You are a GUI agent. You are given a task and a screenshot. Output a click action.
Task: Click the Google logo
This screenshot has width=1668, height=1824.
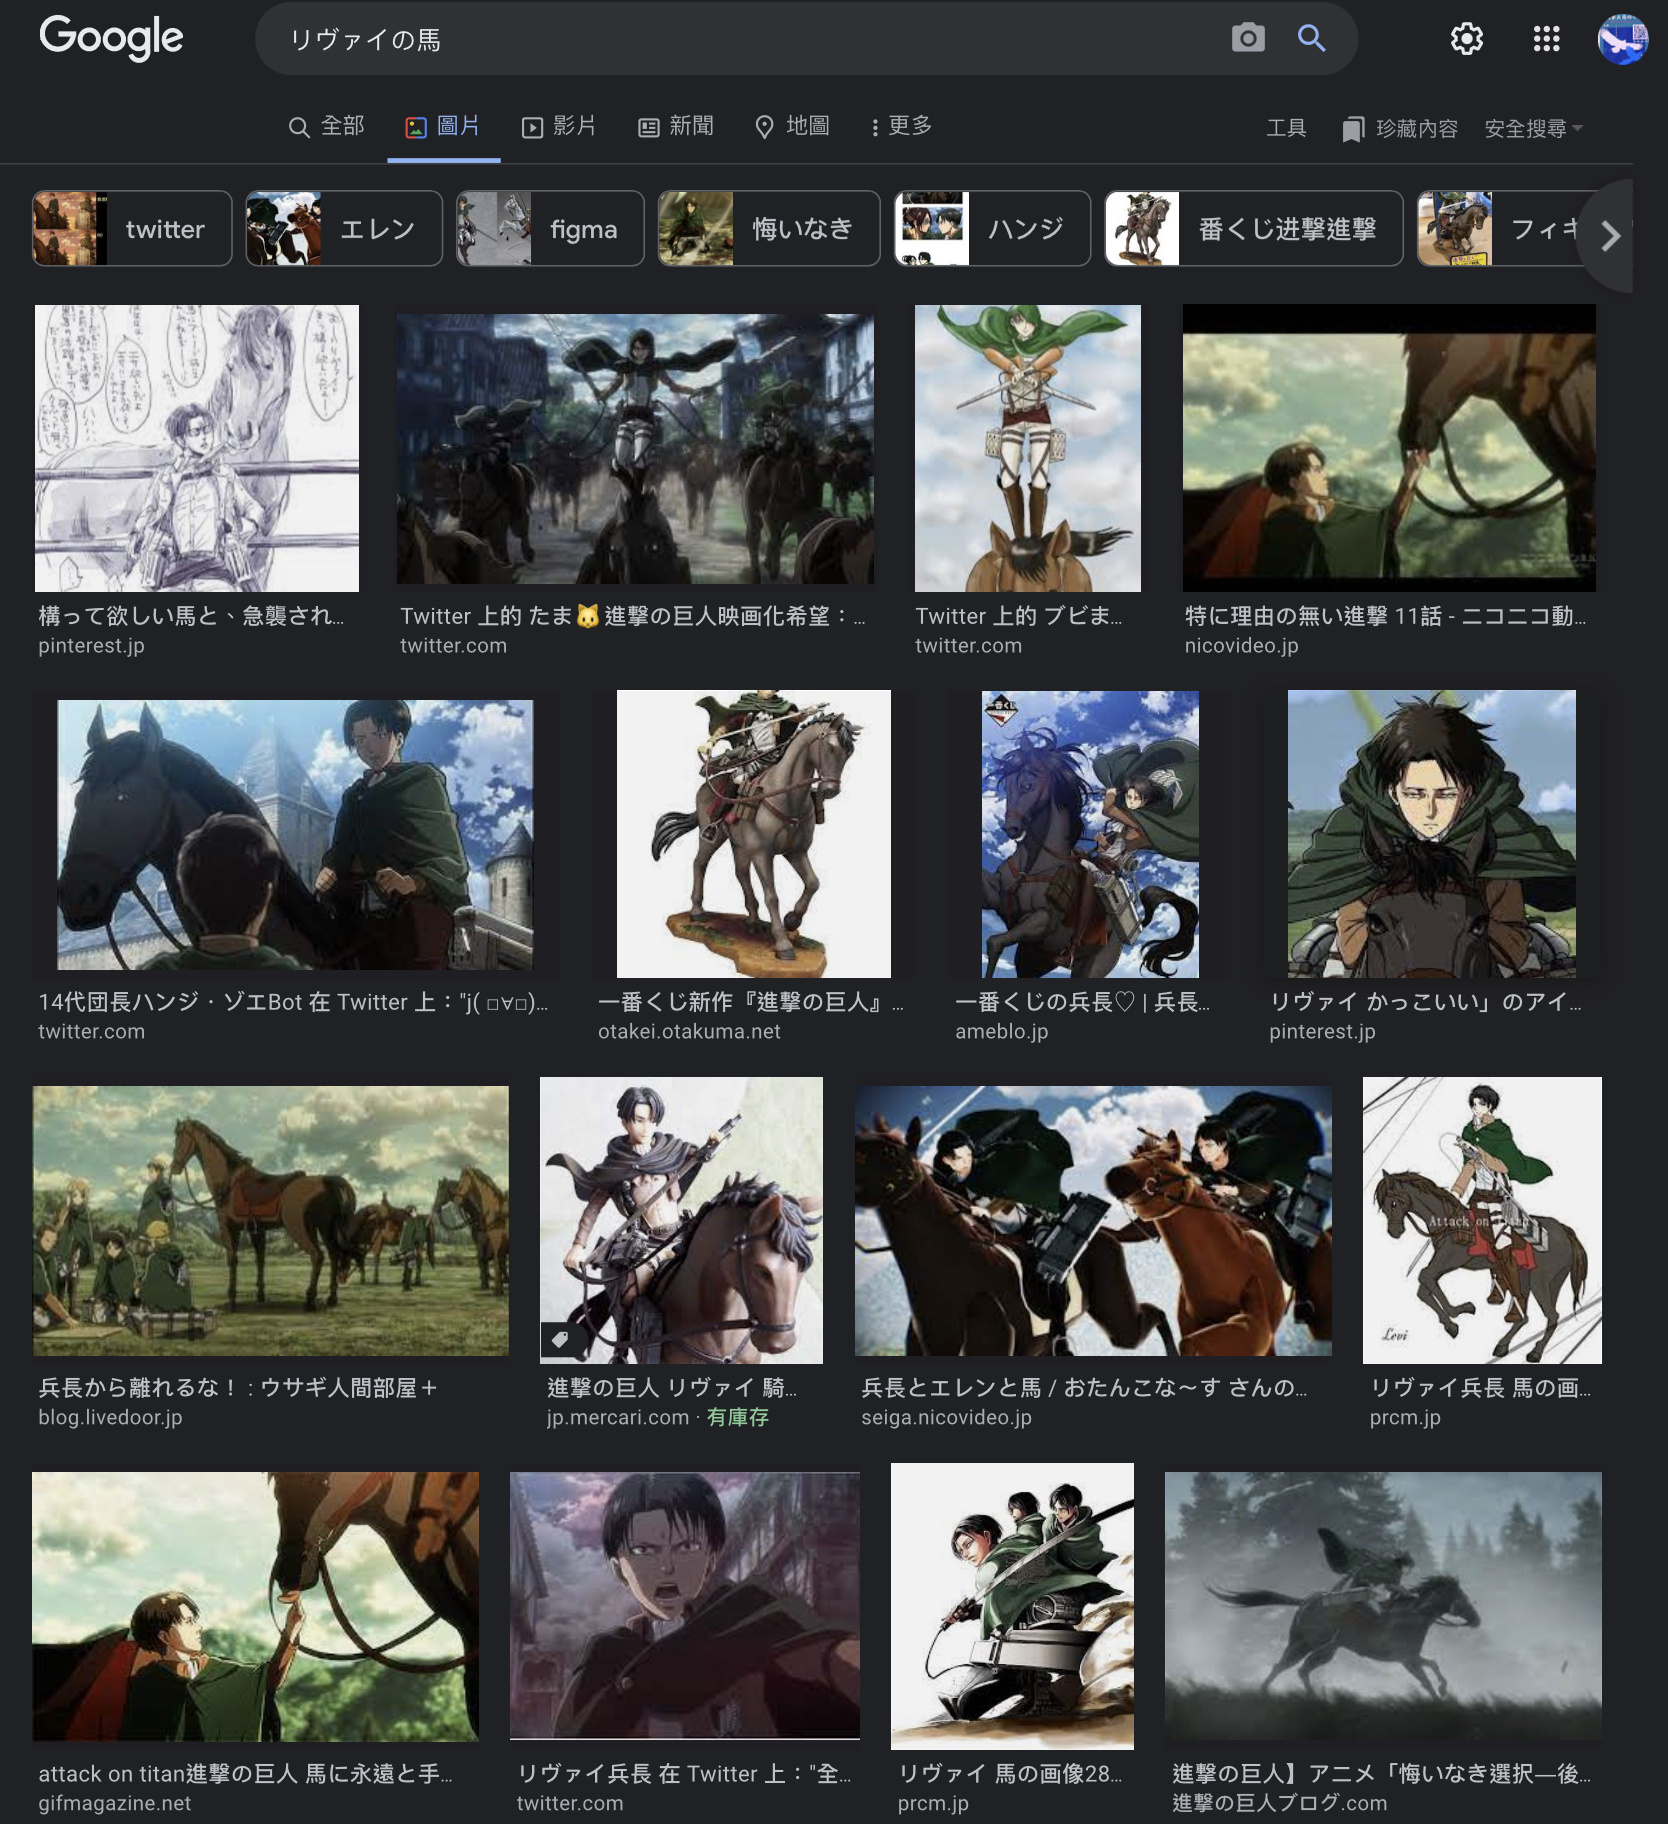click(x=111, y=37)
